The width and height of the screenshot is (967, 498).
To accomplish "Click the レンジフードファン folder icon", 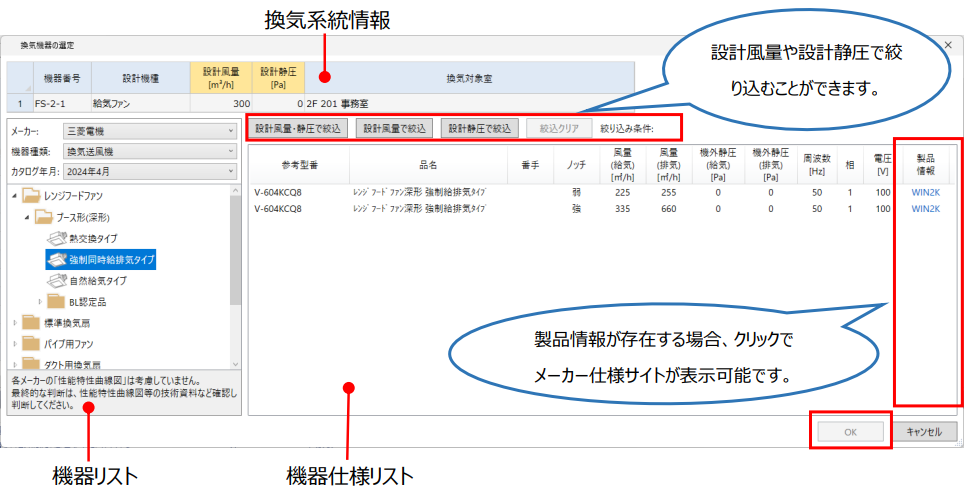I will [x=34, y=196].
